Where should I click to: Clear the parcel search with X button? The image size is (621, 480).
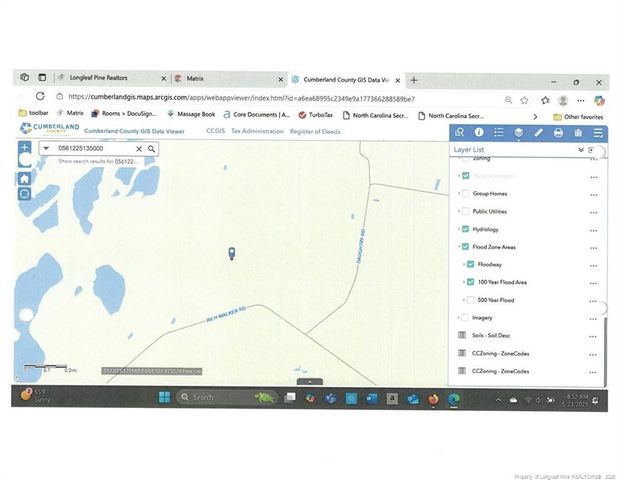click(x=139, y=149)
